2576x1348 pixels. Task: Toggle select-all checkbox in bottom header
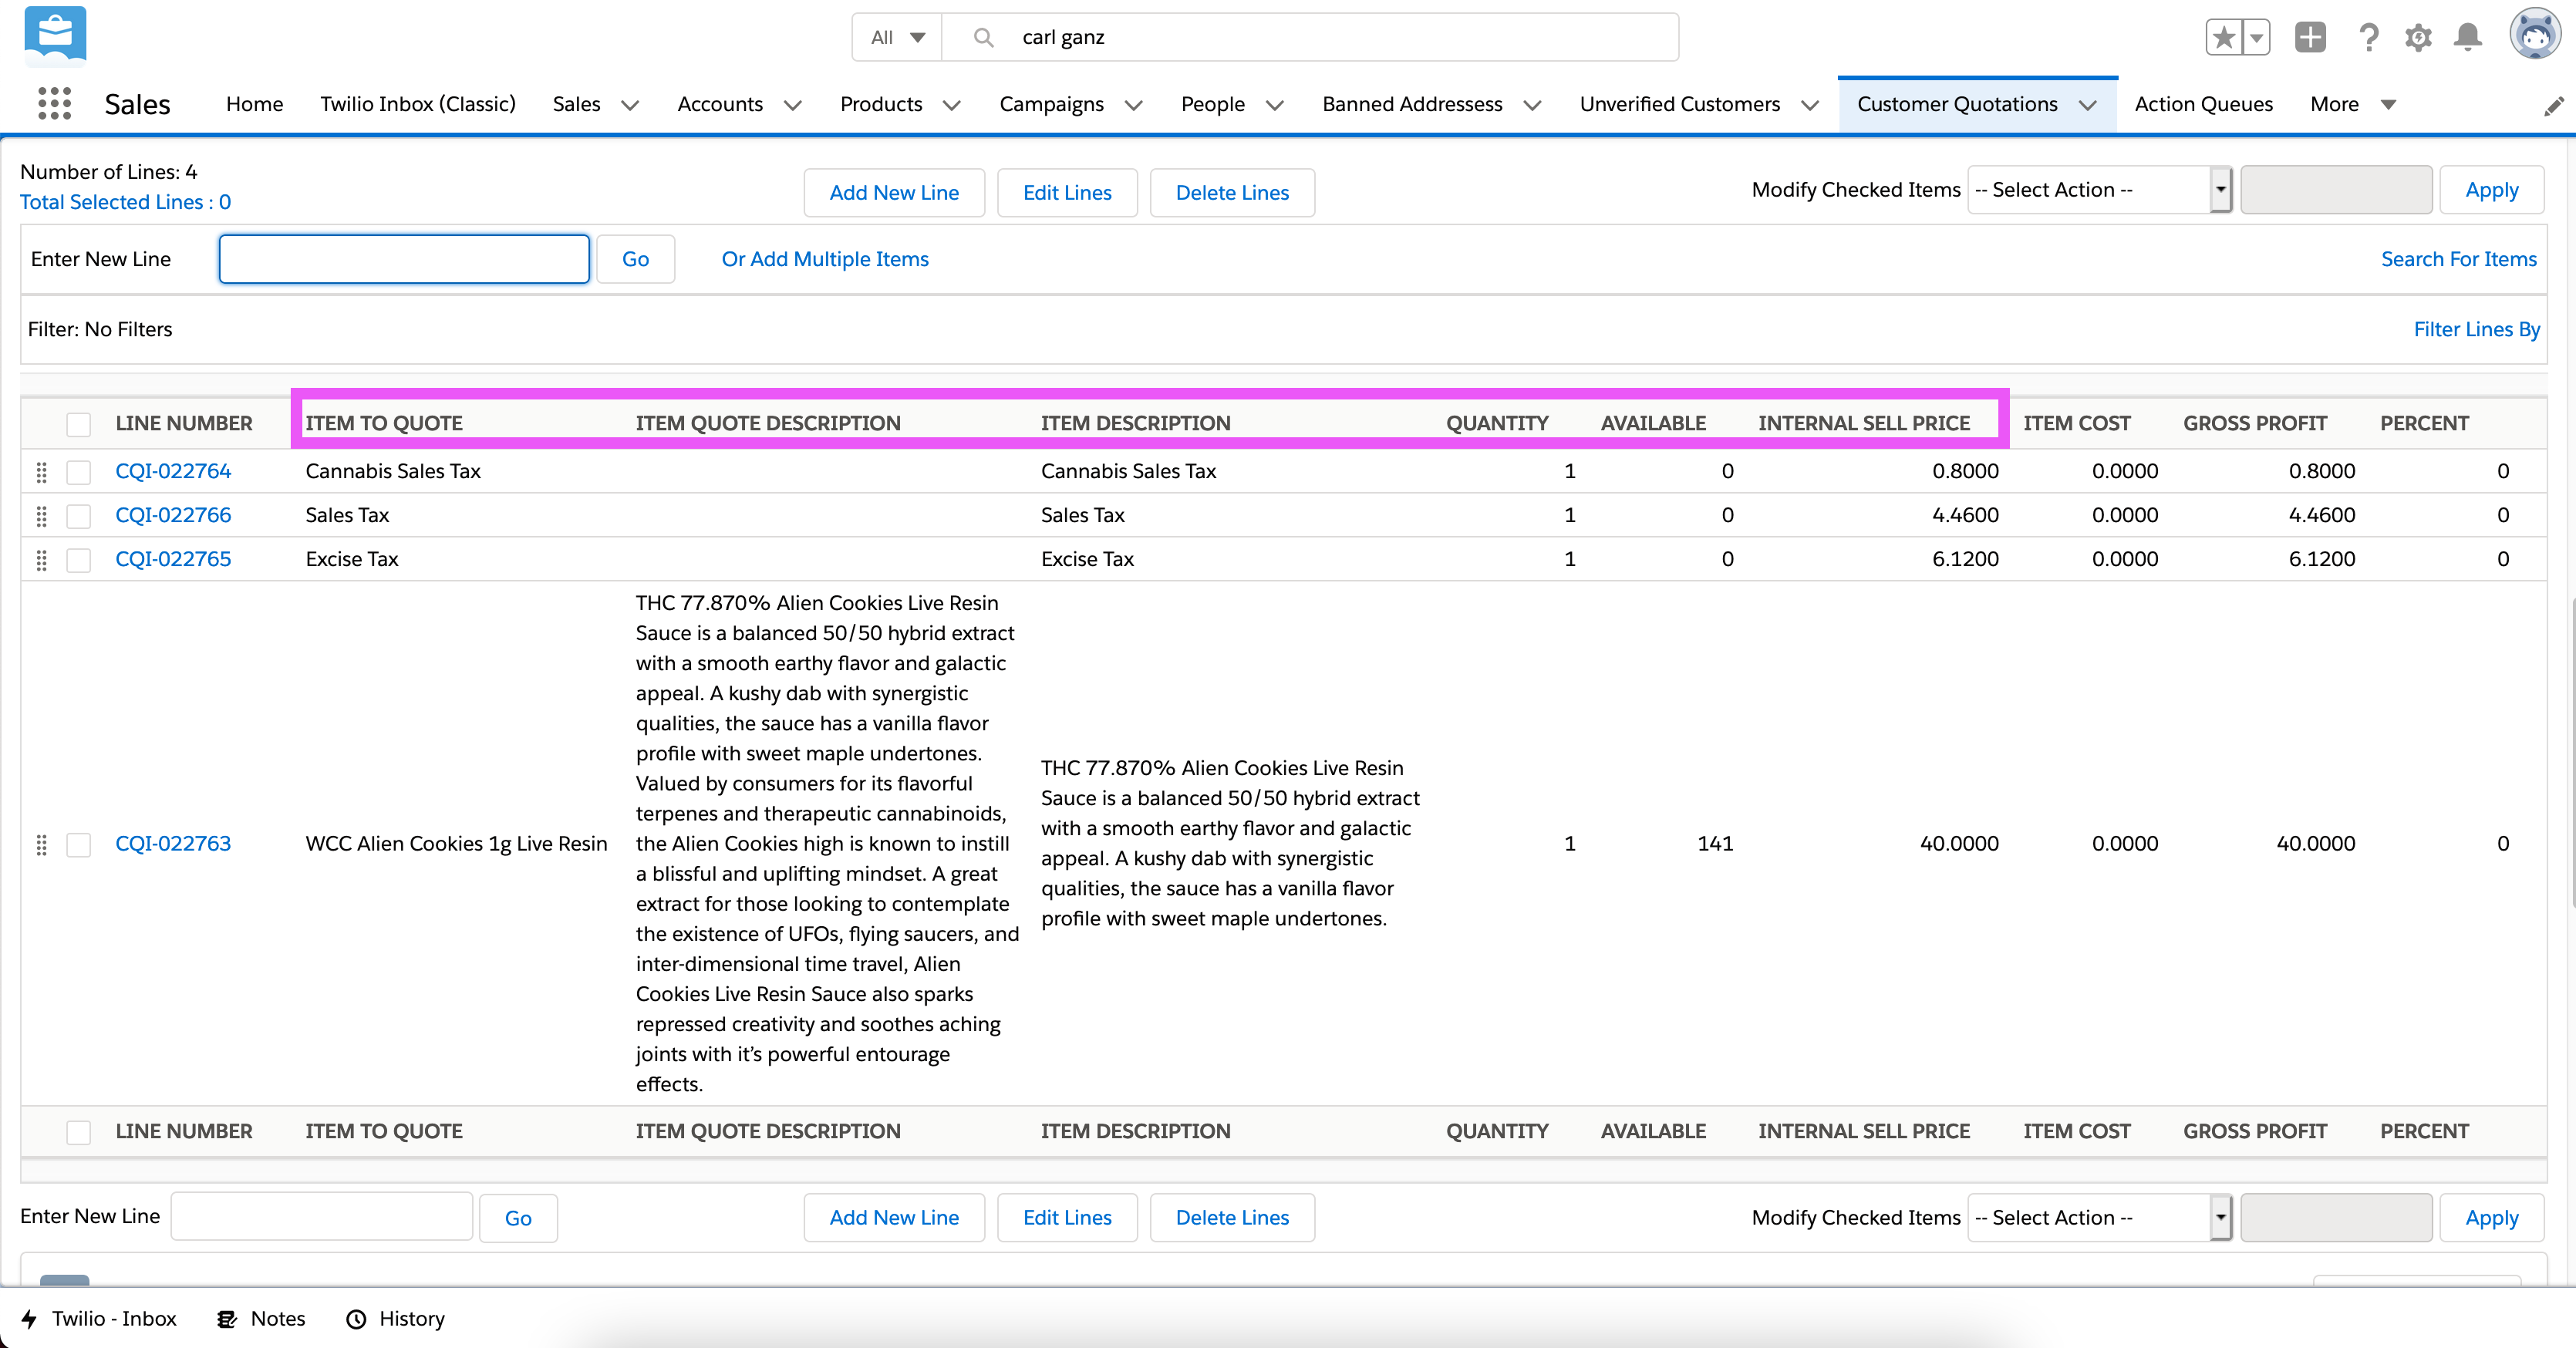[x=78, y=1132]
